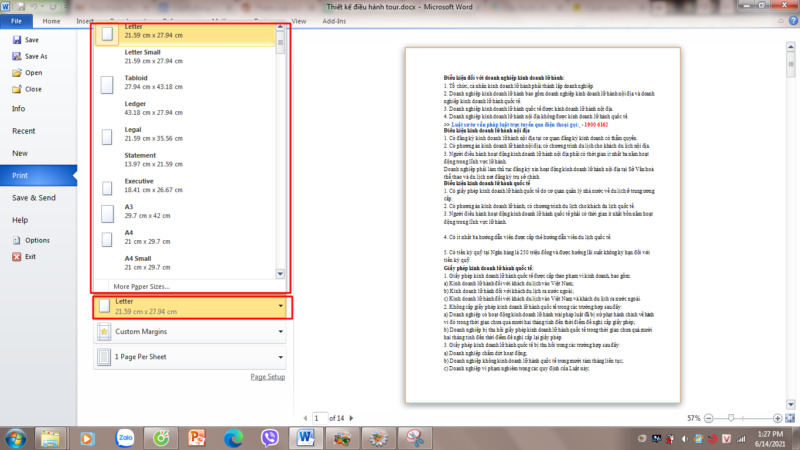Click preview scrollbar down arrow

point(791,405)
